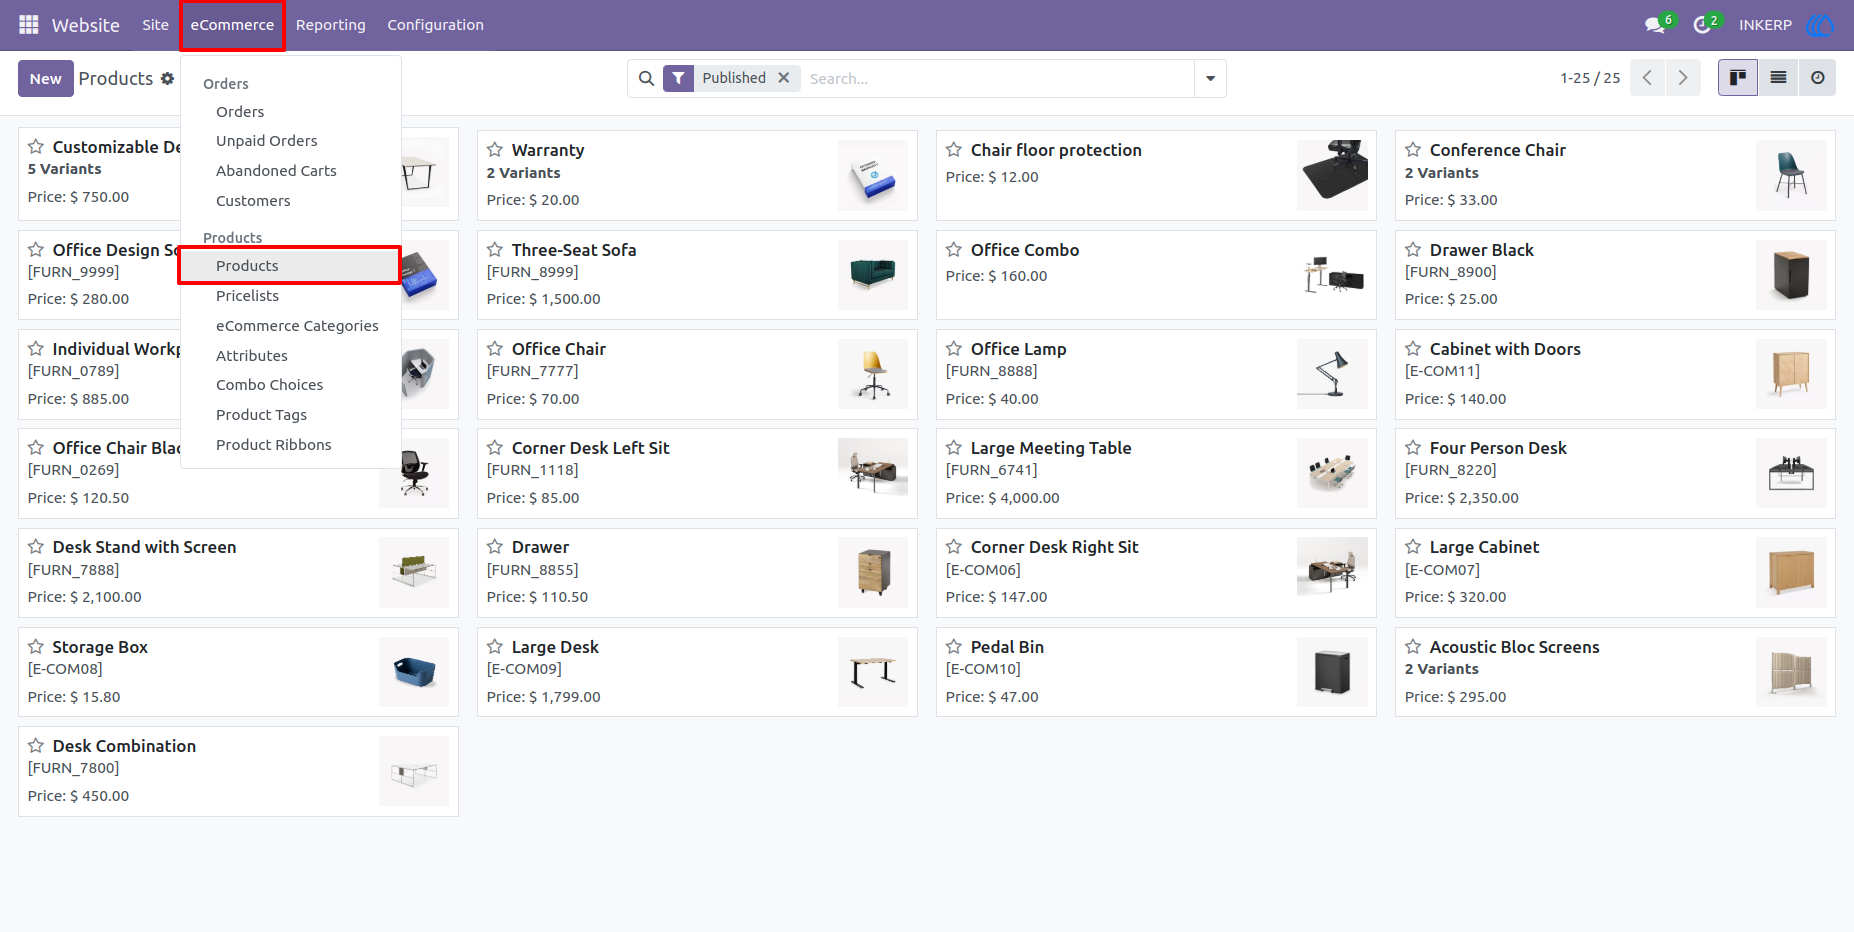The width and height of the screenshot is (1854, 932).
Task: Open the Corner Desk Right Sit card
Action: coord(1156,573)
